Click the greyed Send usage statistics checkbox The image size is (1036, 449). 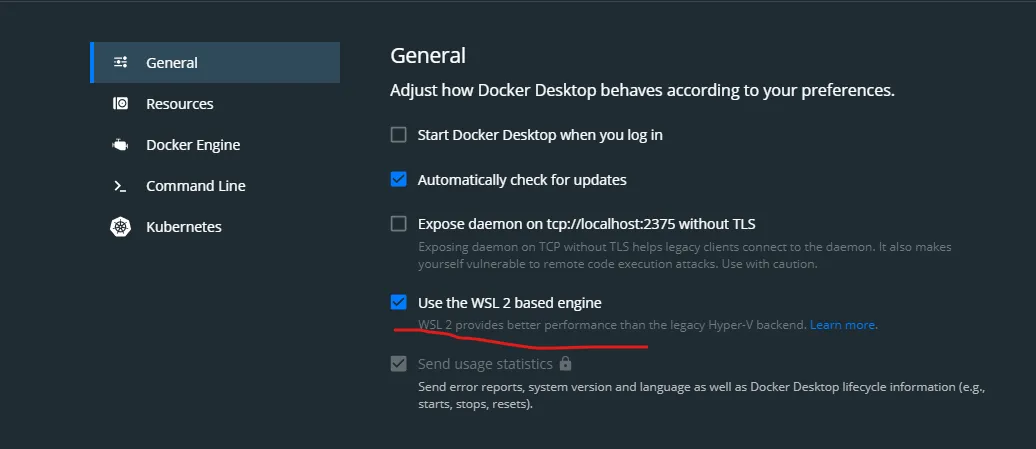pyautogui.click(x=399, y=364)
